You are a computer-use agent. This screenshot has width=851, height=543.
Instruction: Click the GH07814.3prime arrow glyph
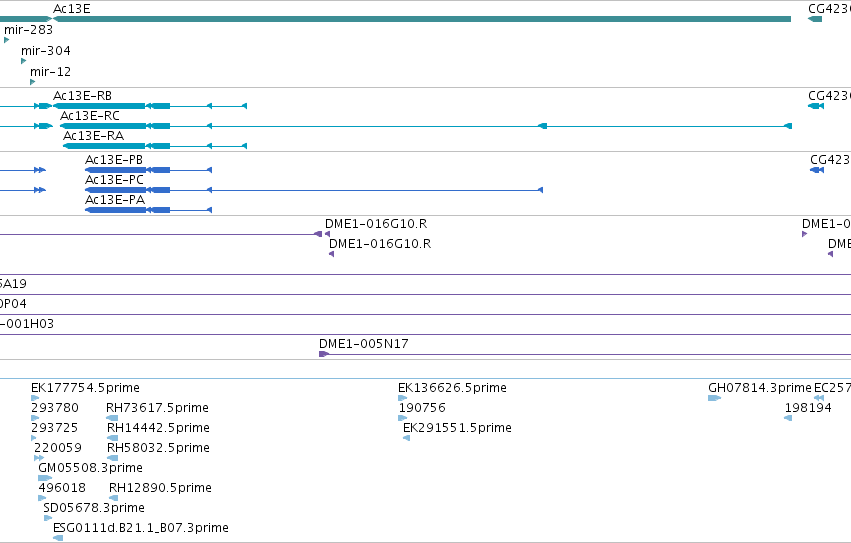(x=715, y=398)
